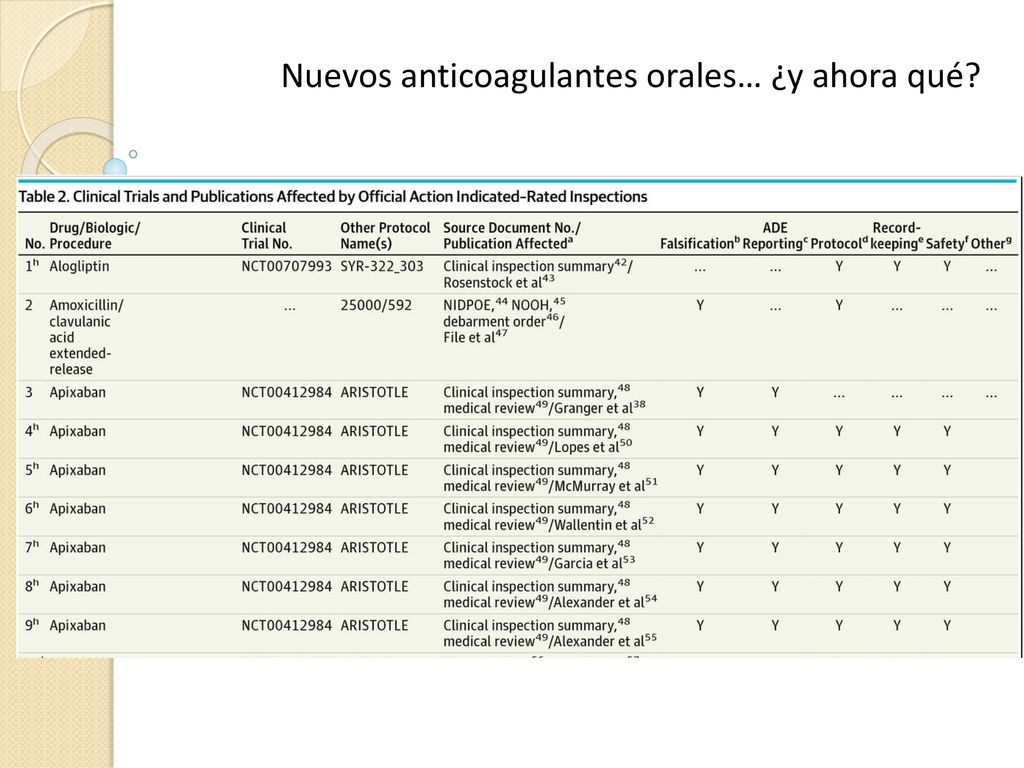Viewport: 1024px width, 768px height.
Task: Click 'ARISTOTLE' in row 8
Action: (374, 586)
